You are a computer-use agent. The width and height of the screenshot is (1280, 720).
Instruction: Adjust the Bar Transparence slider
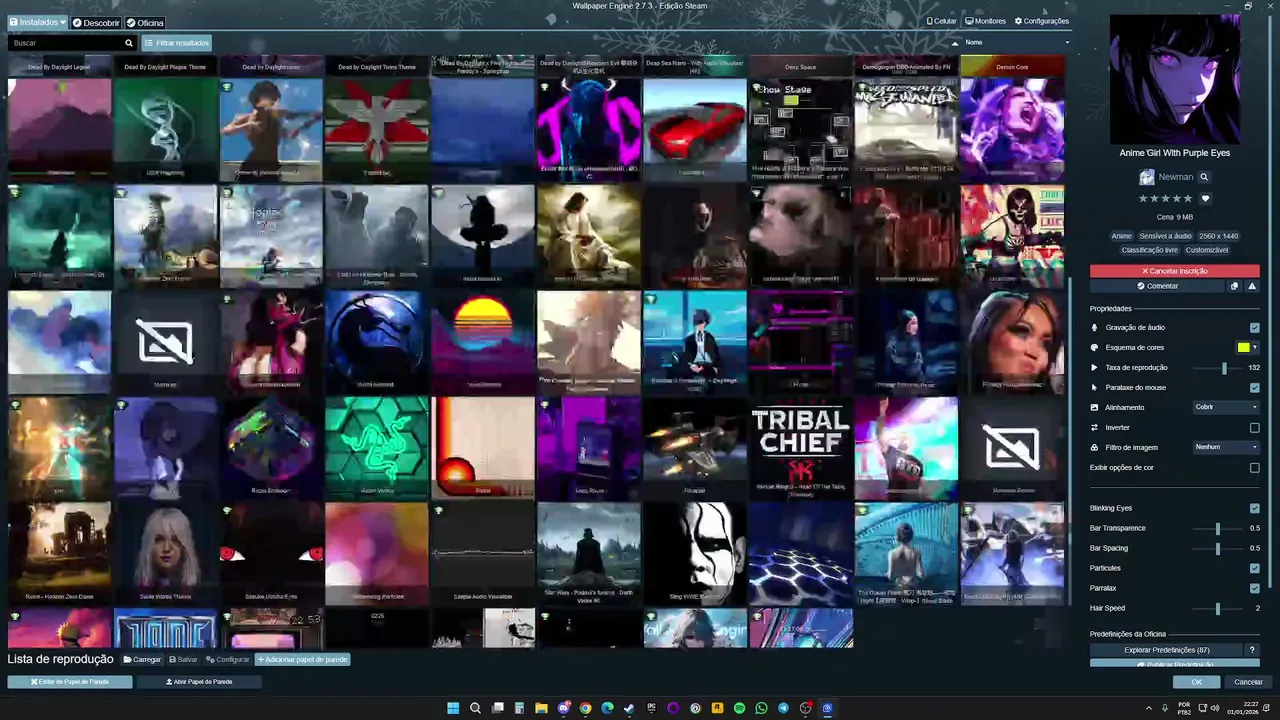tap(1216, 528)
